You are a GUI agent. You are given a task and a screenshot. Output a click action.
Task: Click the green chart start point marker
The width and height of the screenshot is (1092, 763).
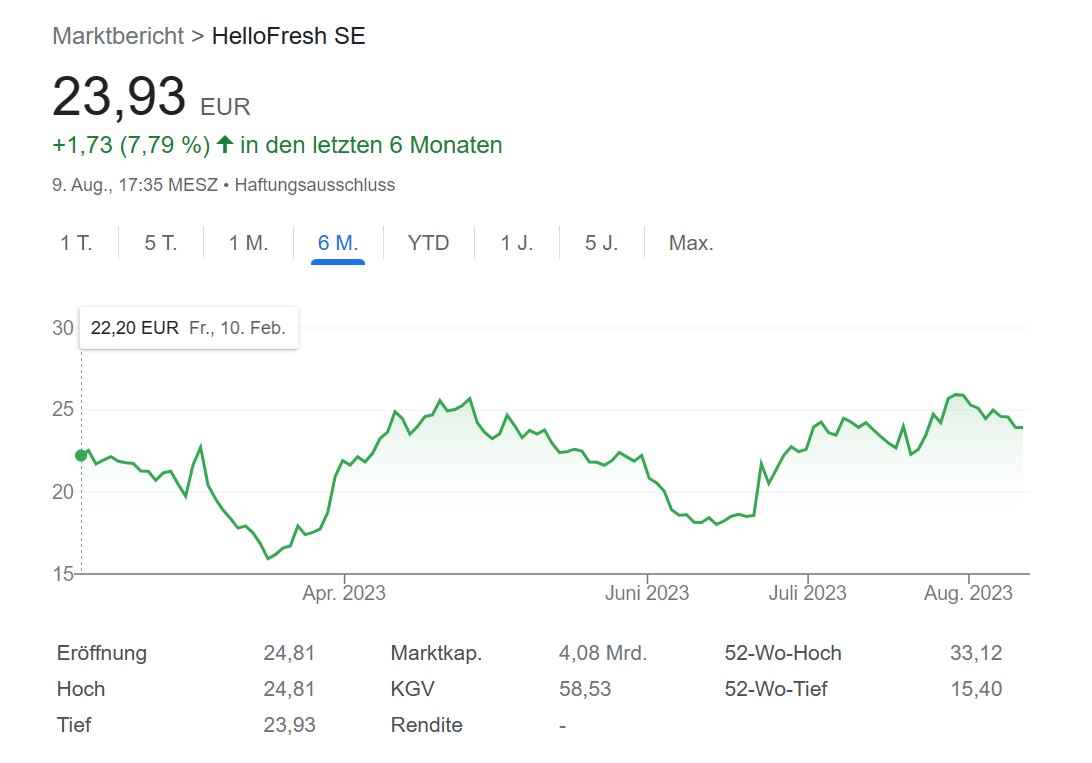point(81,455)
